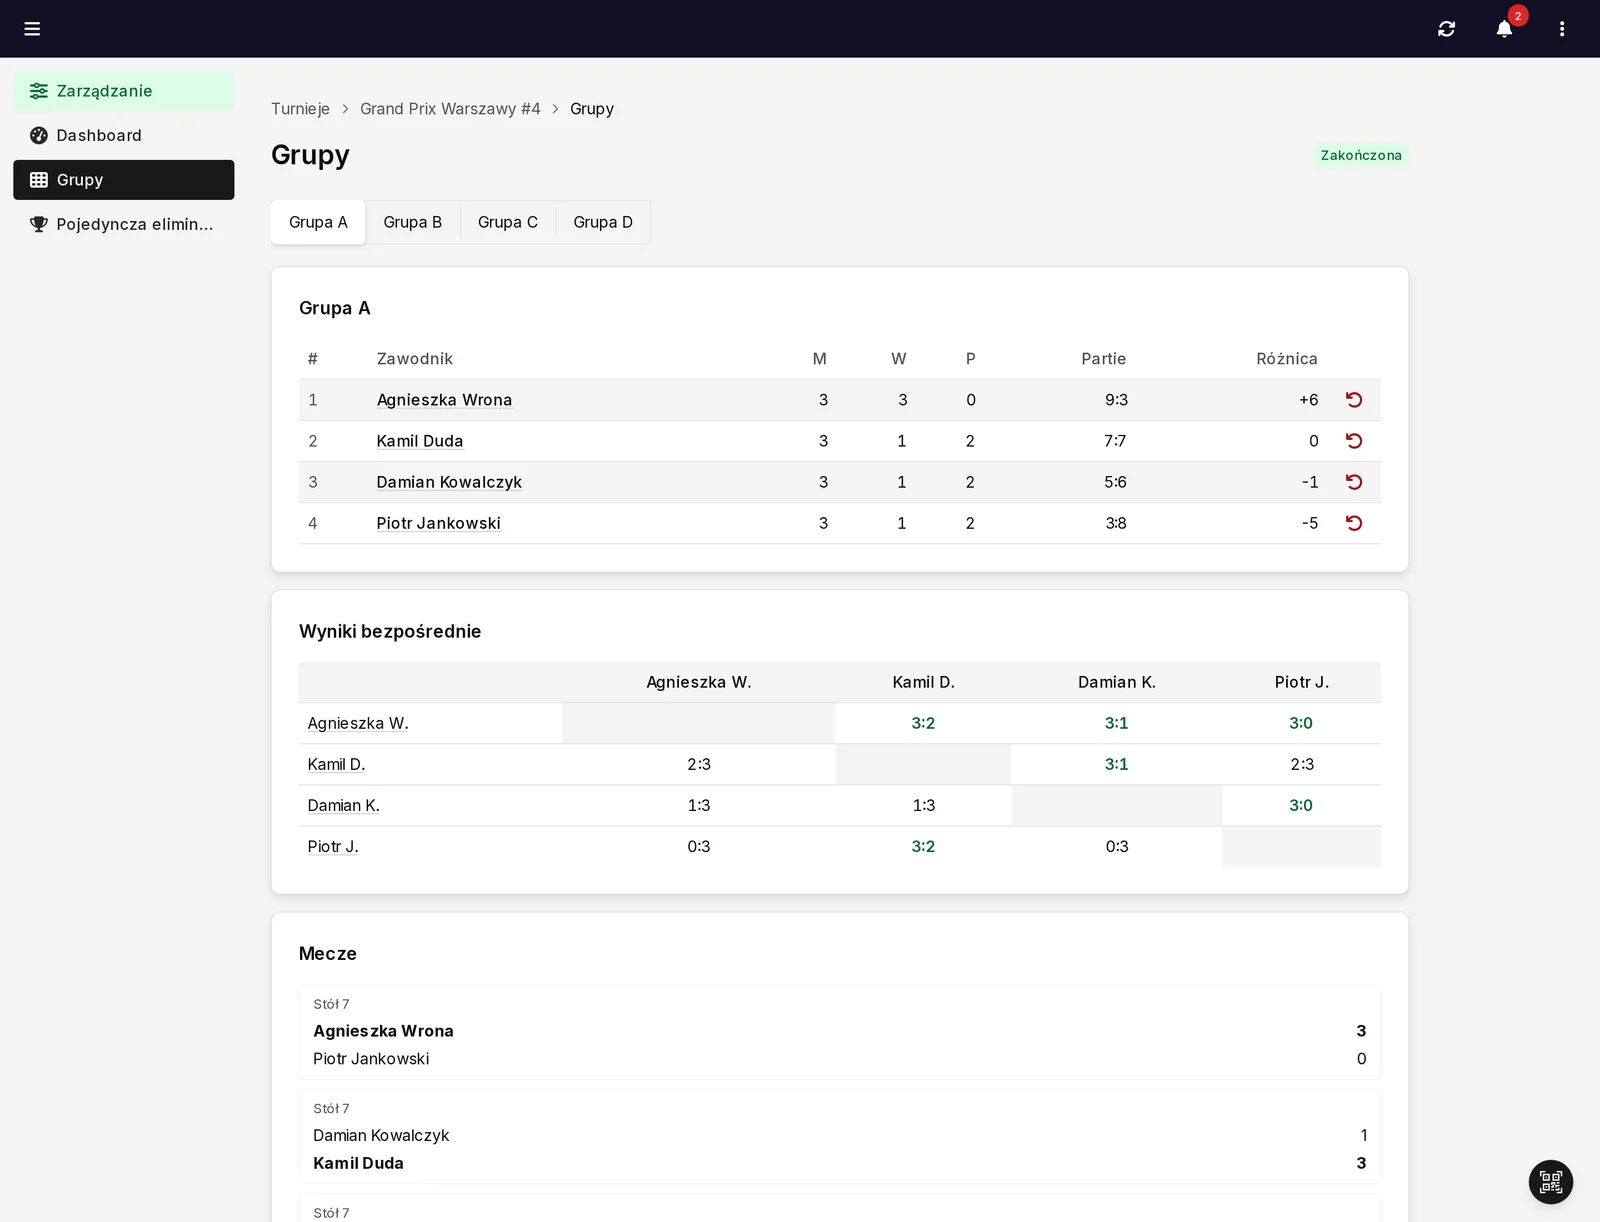
Task: Click Damian K. vs Agnieszka W. 1:3 result
Action: click(699, 805)
